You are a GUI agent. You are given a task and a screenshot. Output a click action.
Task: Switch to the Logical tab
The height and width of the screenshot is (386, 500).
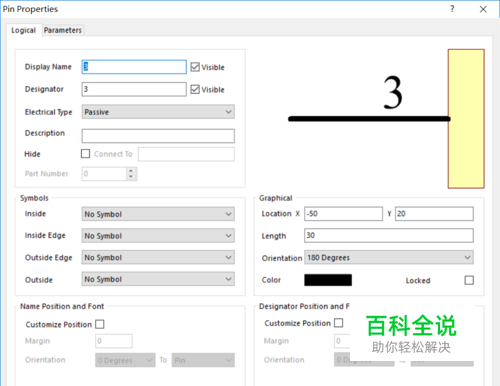coord(24,30)
